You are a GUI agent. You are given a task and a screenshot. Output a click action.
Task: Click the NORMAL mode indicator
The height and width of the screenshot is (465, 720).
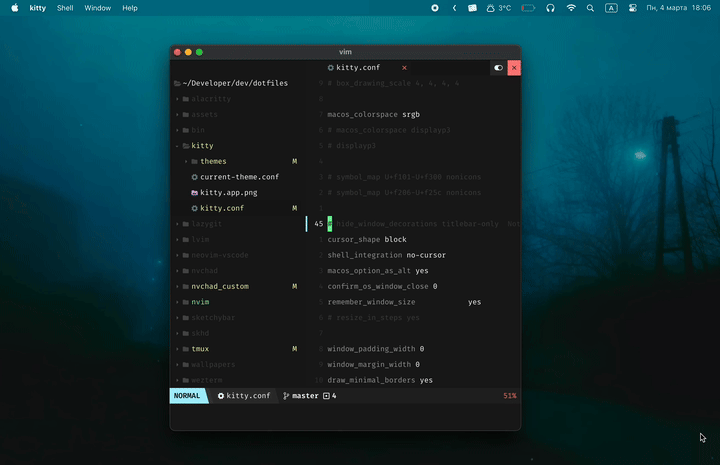click(187, 396)
